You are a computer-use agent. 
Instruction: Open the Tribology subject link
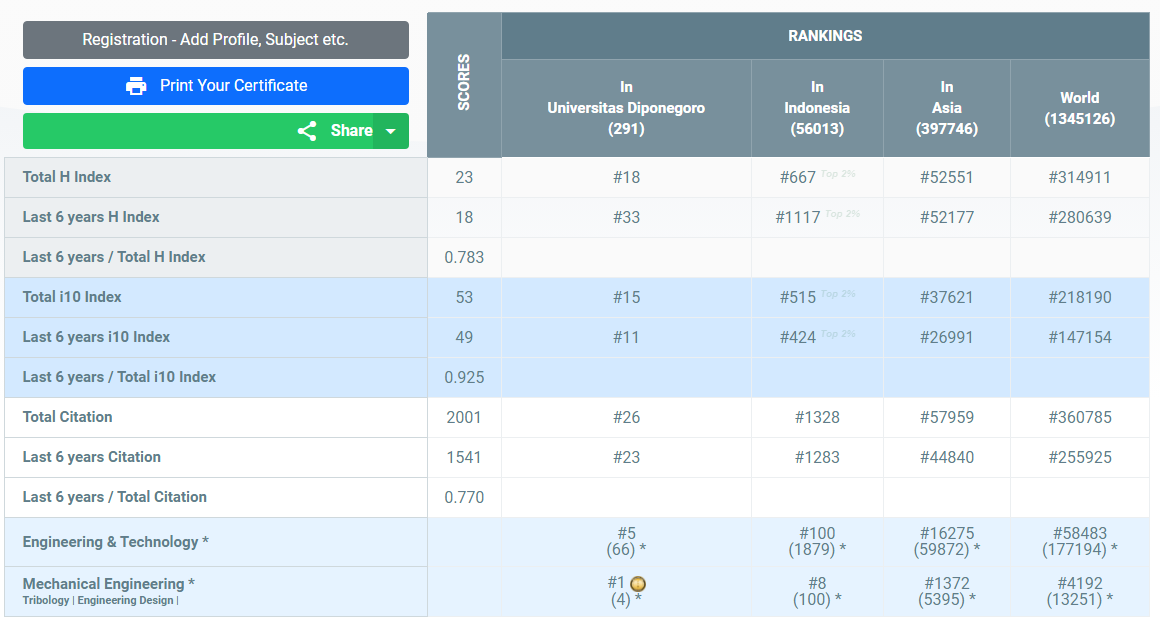[46, 601]
